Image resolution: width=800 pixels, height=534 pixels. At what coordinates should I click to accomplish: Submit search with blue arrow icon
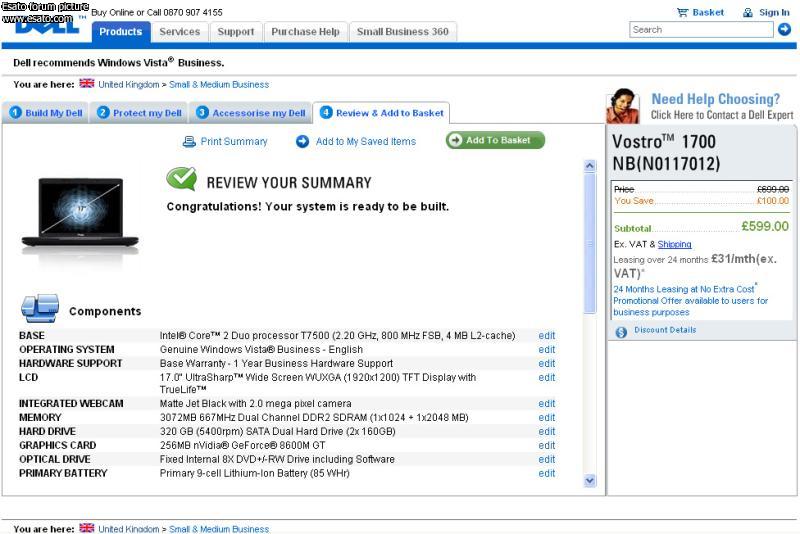[785, 30]
